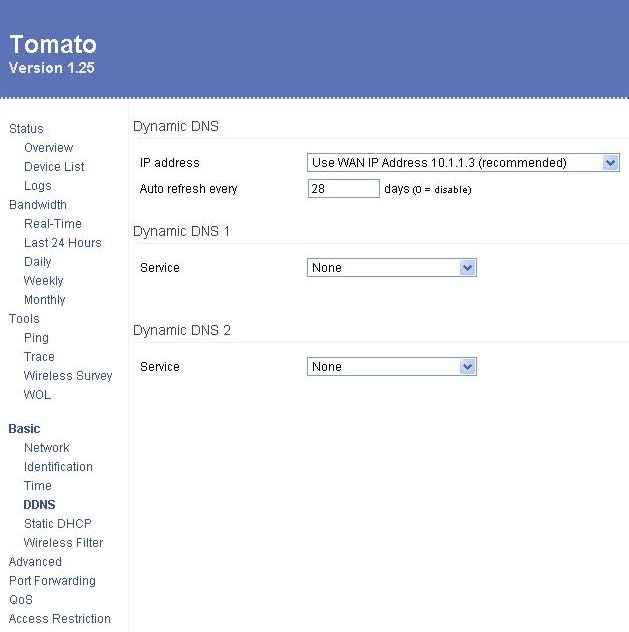
Task: Open the Wireless Survey tool
Action: pyautogui.click(x=68, y=376)
